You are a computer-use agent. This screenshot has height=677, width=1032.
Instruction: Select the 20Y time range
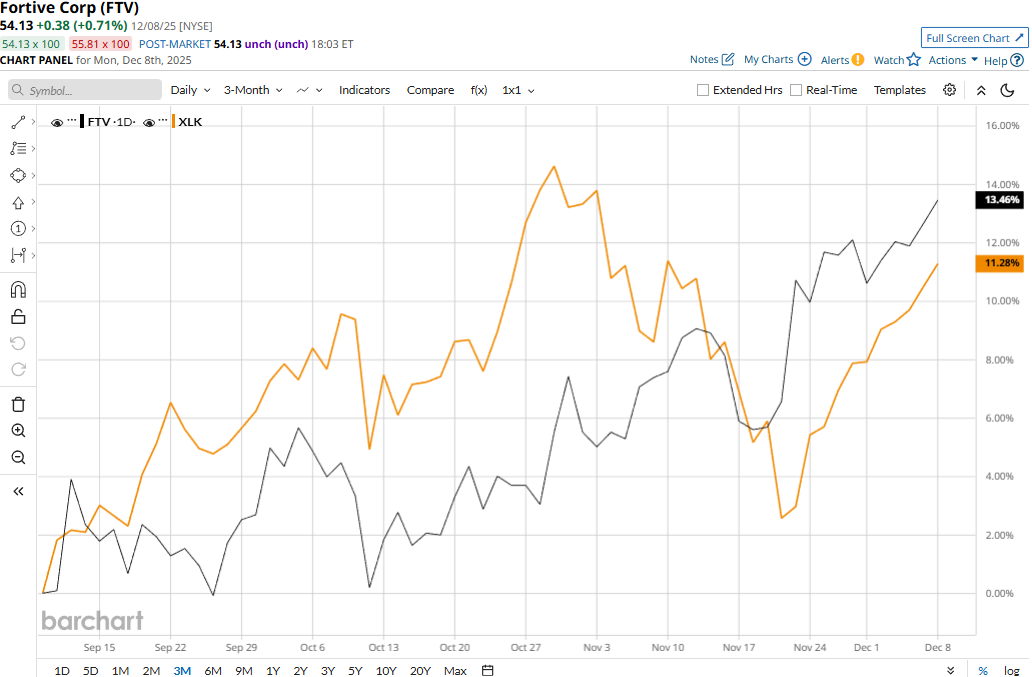coord(420,670)
